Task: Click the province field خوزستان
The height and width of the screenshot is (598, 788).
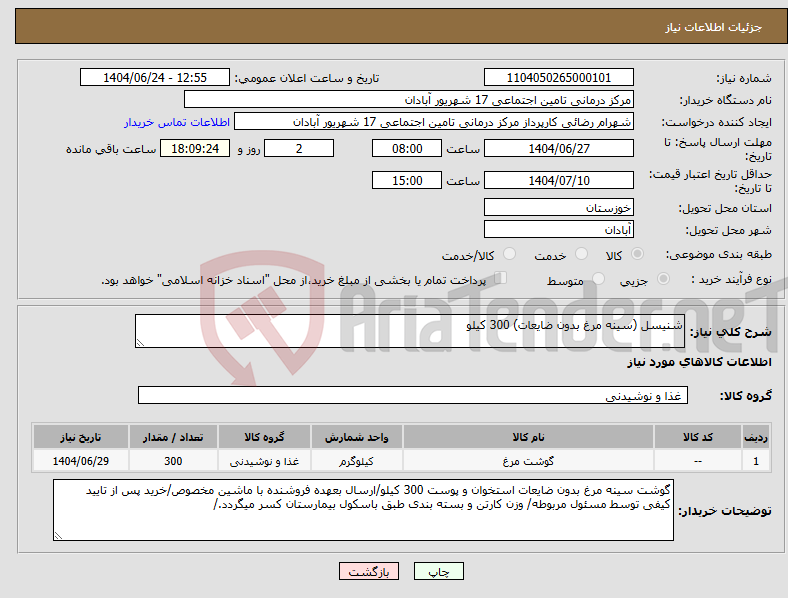Action: tap(558, 208)
